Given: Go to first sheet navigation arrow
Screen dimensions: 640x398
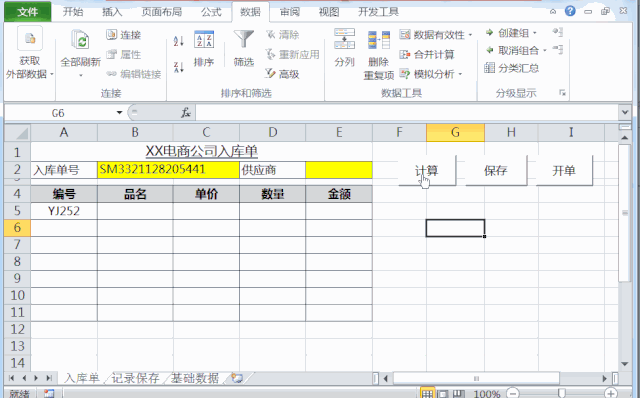Looking at the screenshot, I should [11, 378].
